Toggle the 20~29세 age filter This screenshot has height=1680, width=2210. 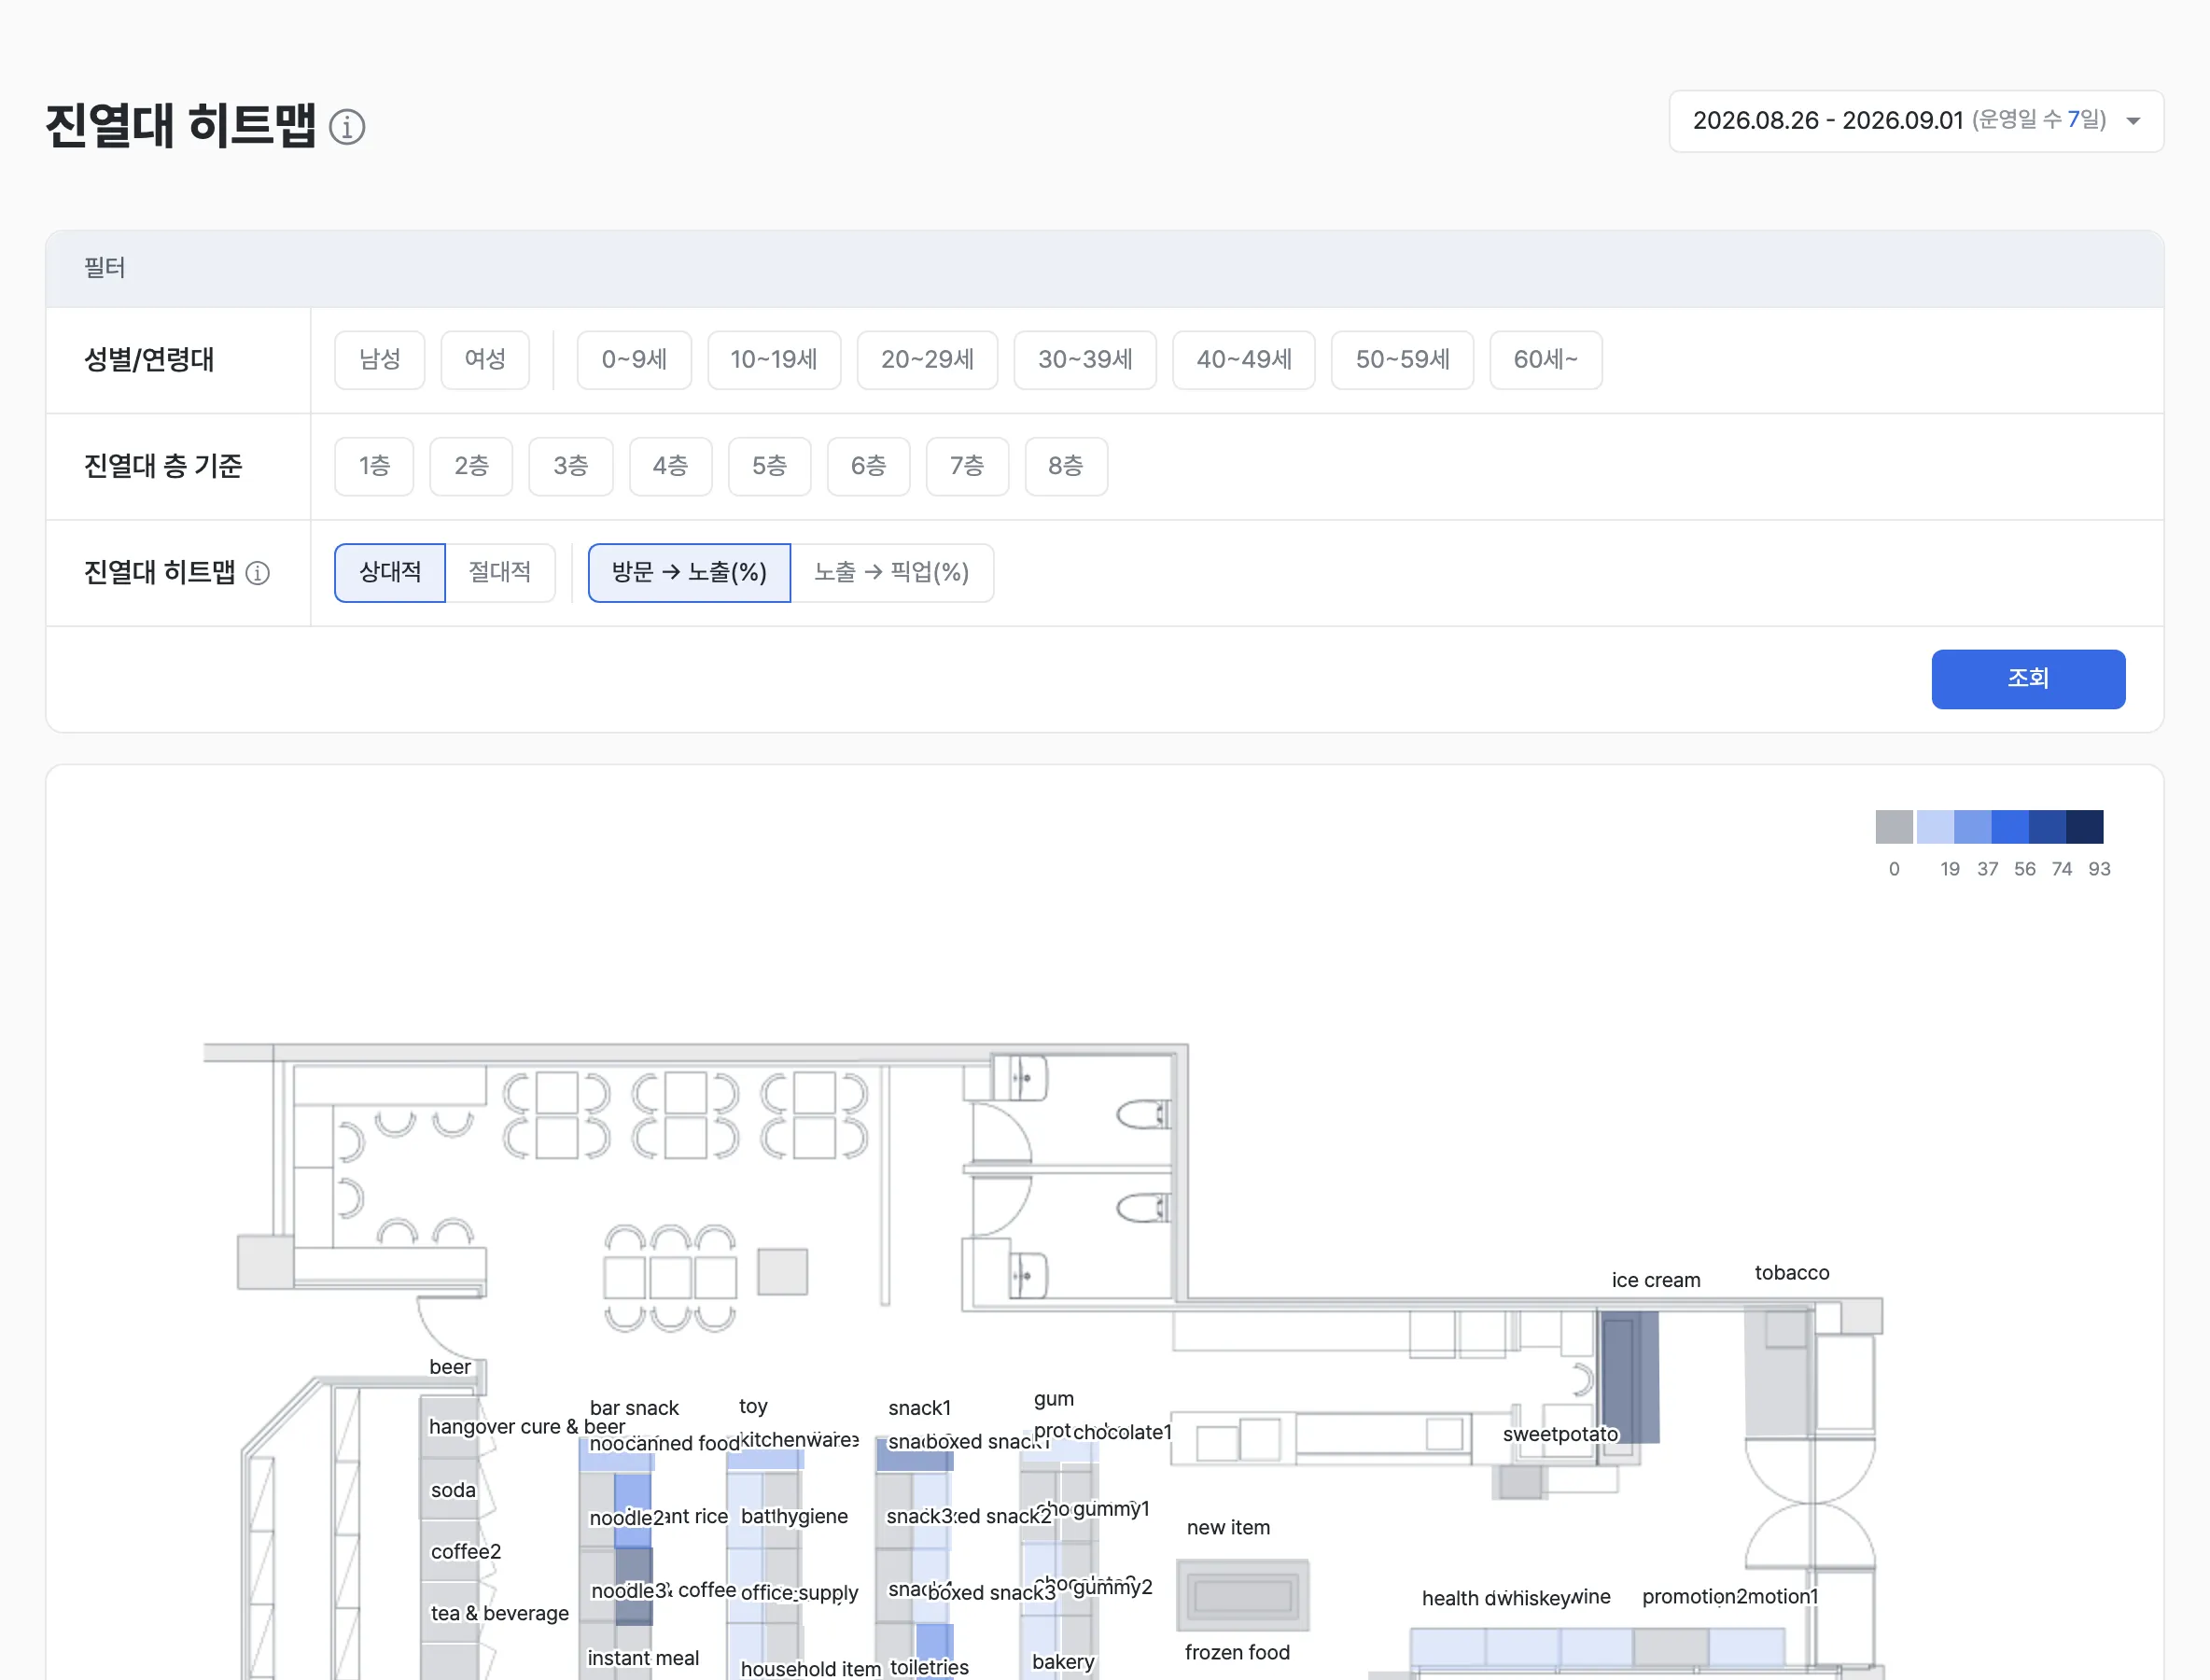pos(927,360)
